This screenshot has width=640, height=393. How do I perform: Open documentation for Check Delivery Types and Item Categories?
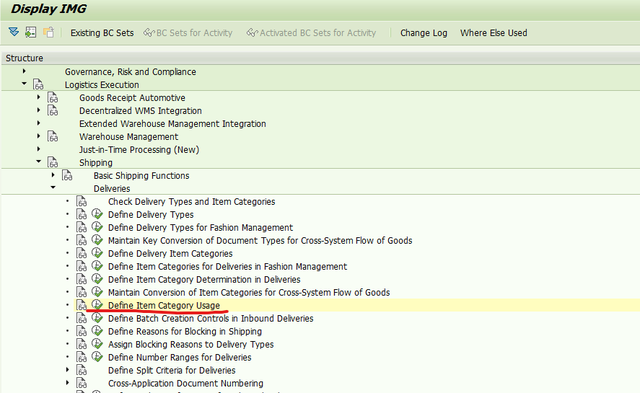[81, 201]
